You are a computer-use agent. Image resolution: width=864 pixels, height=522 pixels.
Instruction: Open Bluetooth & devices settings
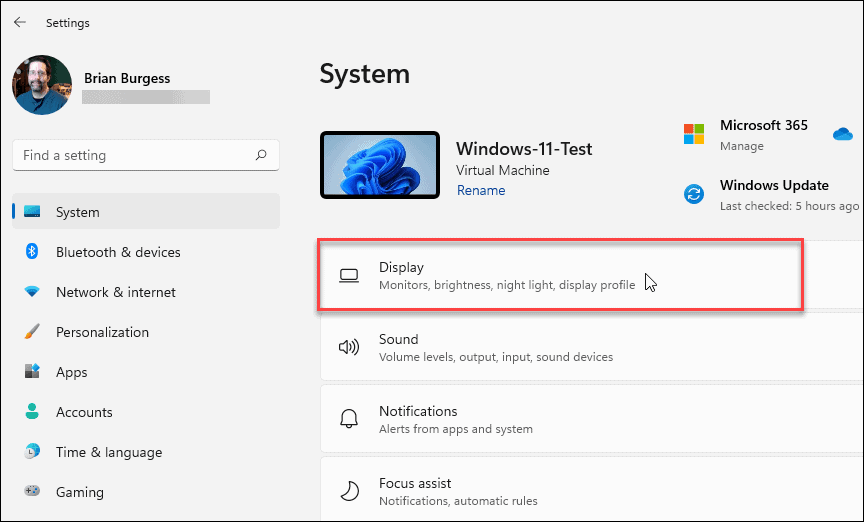[x=146, y=252]
